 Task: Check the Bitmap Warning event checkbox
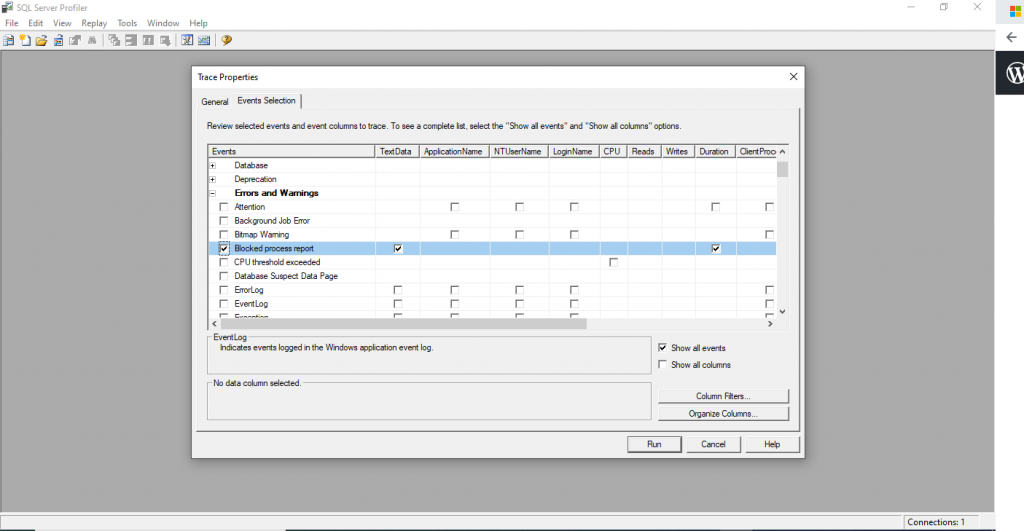pos(224,234)
